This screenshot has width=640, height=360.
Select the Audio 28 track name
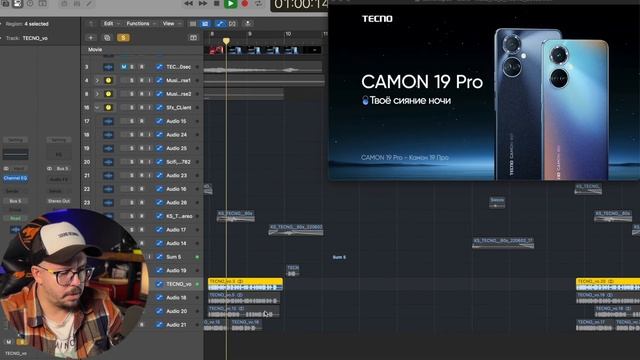176,202
